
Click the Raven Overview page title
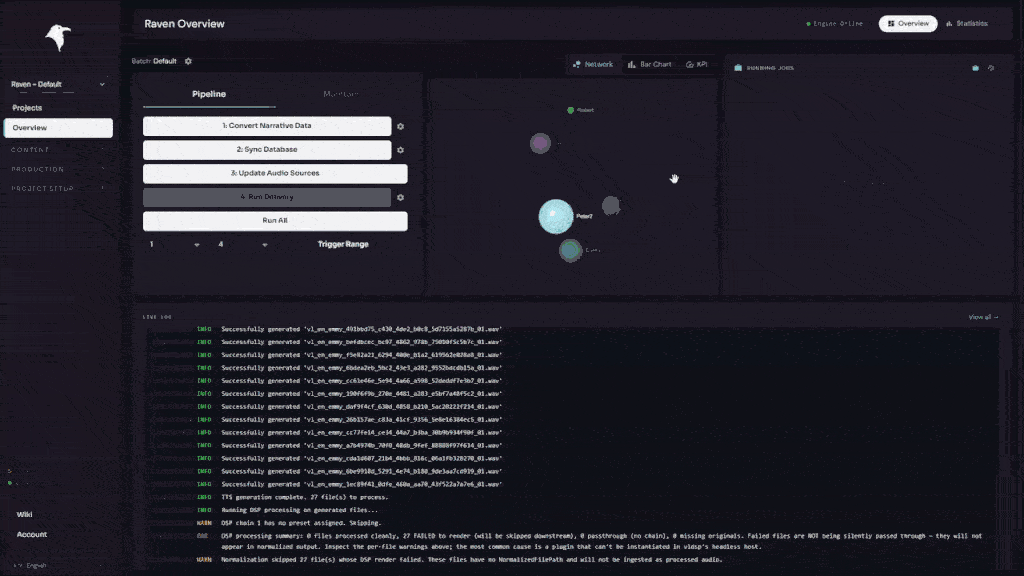pyautogui.click(x=184, y=24)
